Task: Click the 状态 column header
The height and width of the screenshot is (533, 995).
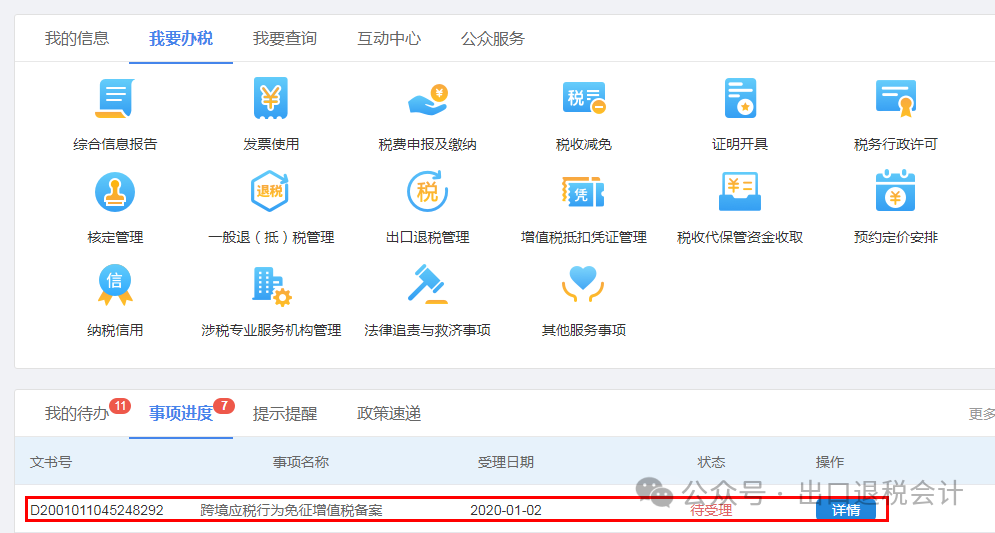Action: point(711,462)
